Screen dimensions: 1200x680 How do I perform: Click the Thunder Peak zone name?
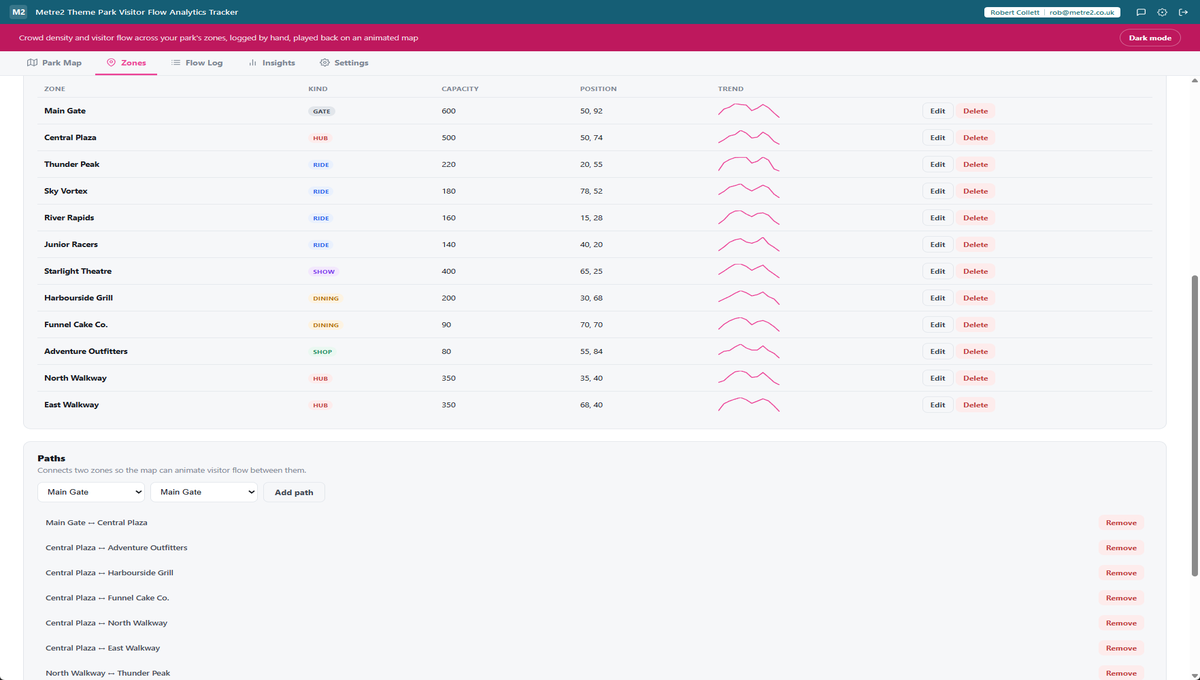[x=72, y=164]
